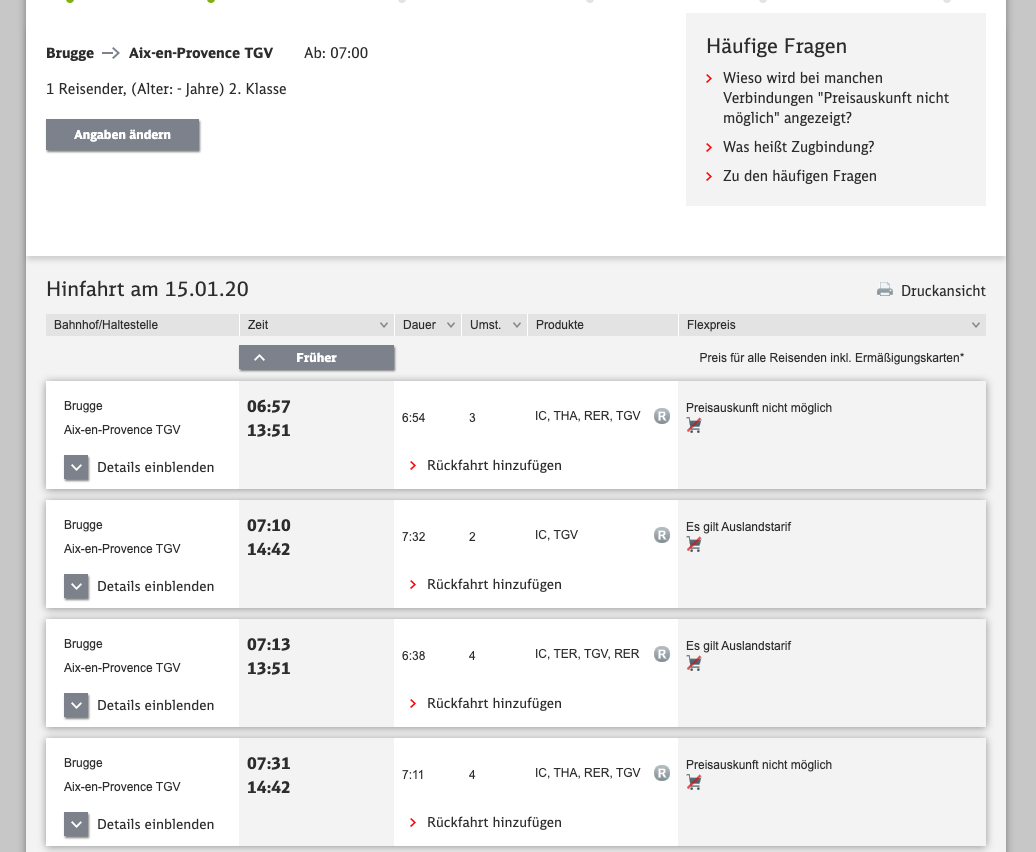Open the Flexpreis column dropdown
The width and height of the screenshot is (1036, 852).
(x=975, y=325)
